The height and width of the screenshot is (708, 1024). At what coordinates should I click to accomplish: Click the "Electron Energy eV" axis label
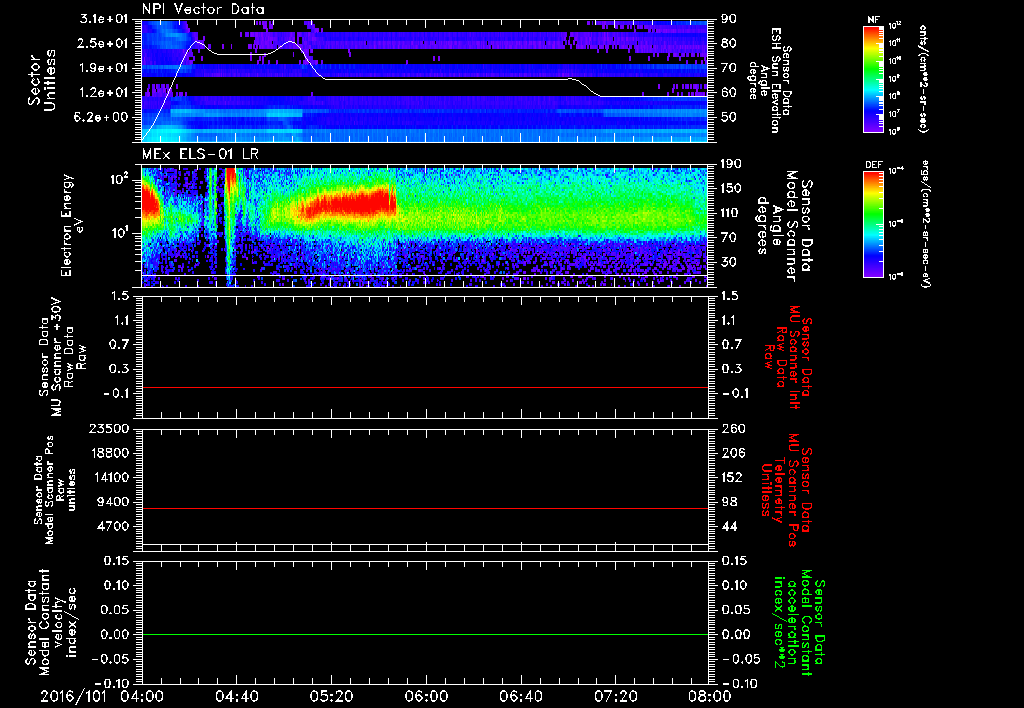pyautogui.click(x=73, y=225)
